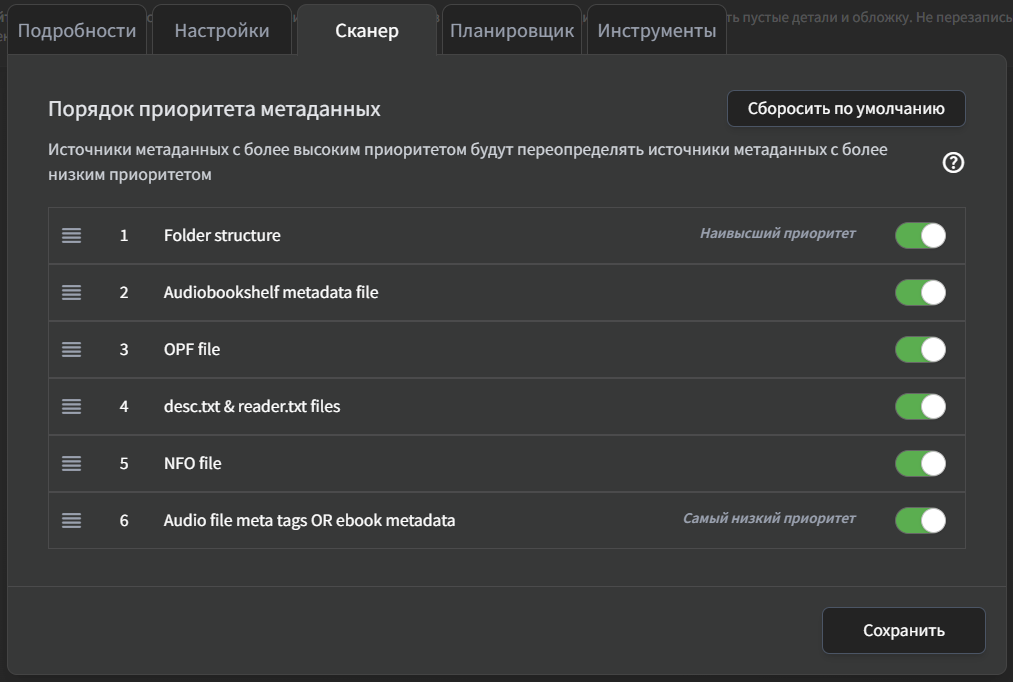Click the help question mark icon
Viewport: 1013px width, 682px height.
click(953, 163)
